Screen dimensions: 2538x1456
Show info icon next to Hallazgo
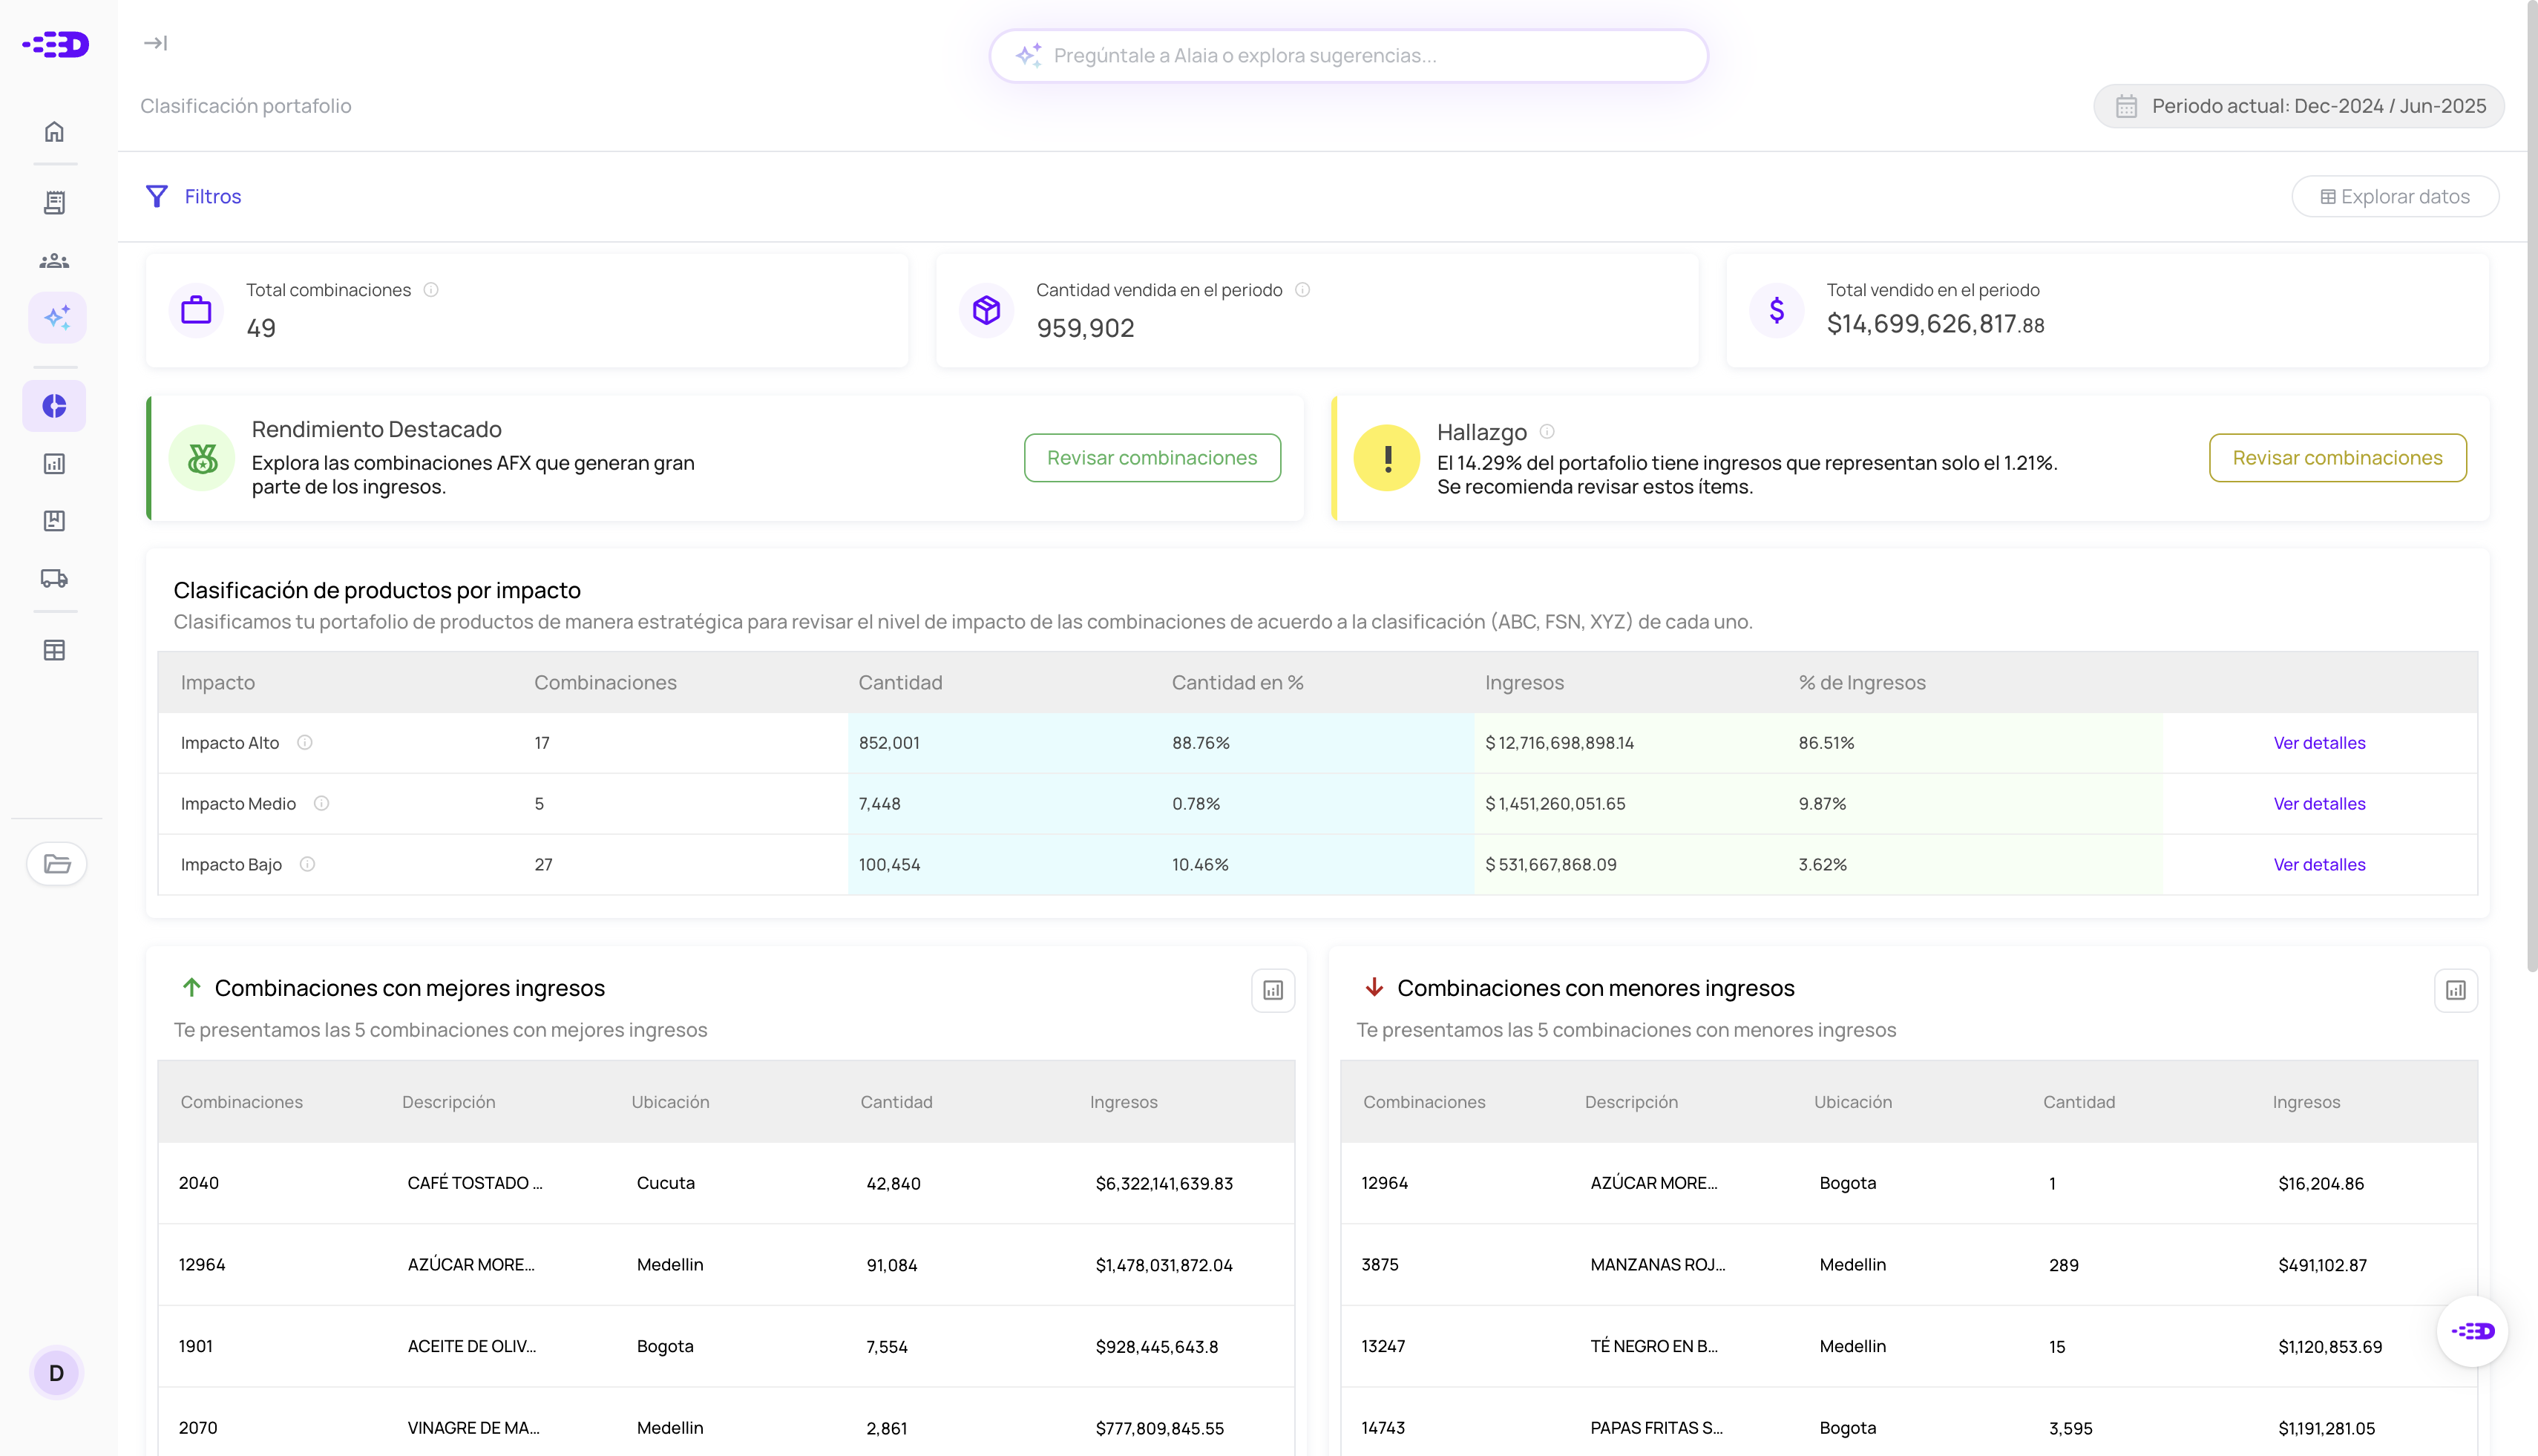pyautogui.click(x=1547, y=431)
